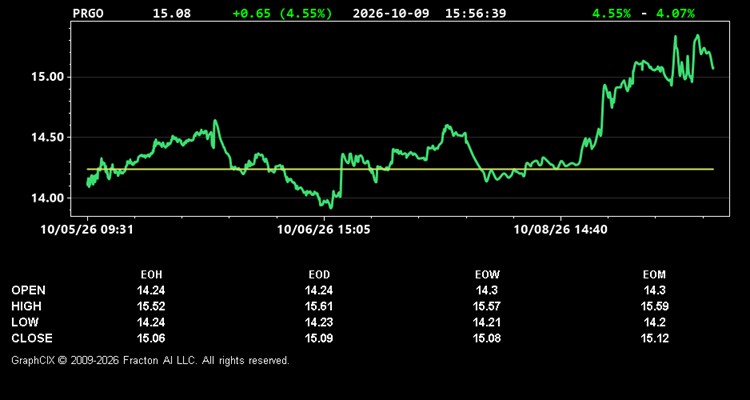This screenshot has width=750, height=400.
Task: Click the EOH column header
Action: (x=151, y=275)
